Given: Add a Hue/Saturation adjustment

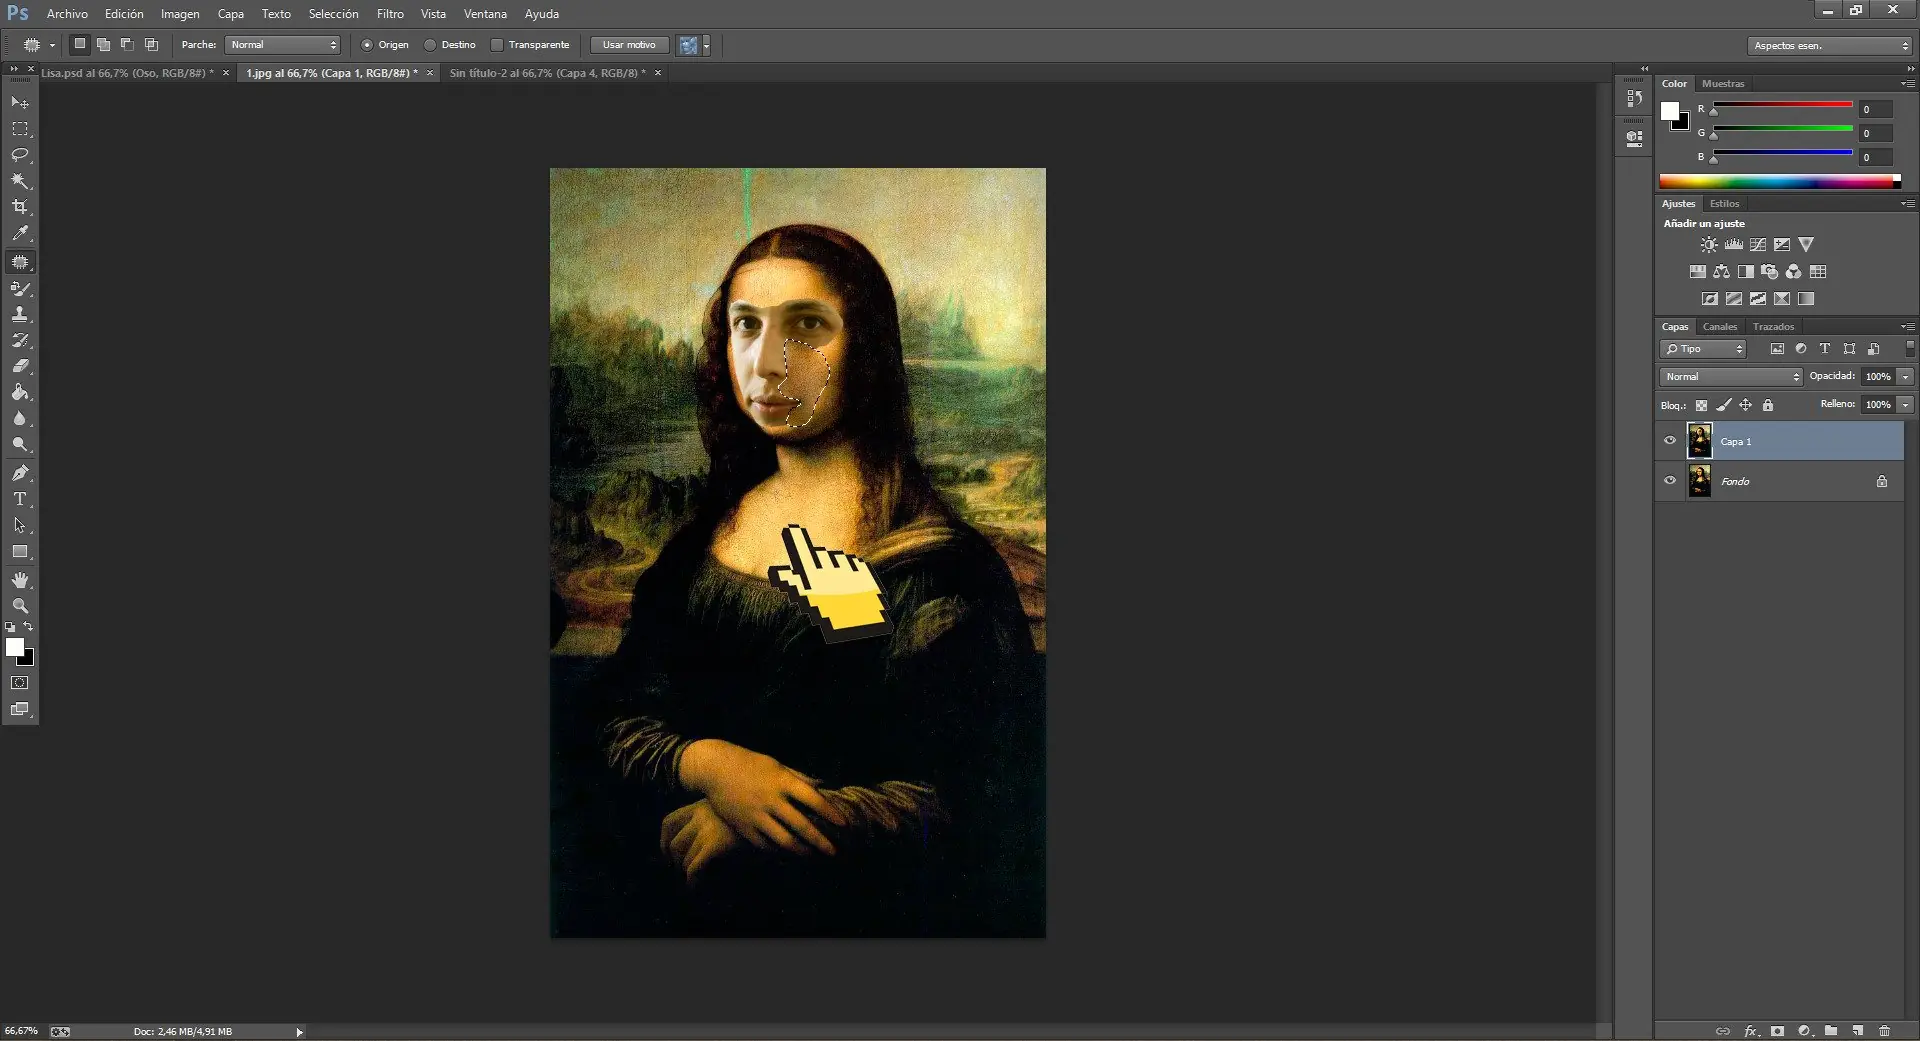Looking at the screenshot, I should coord(1697,271).
